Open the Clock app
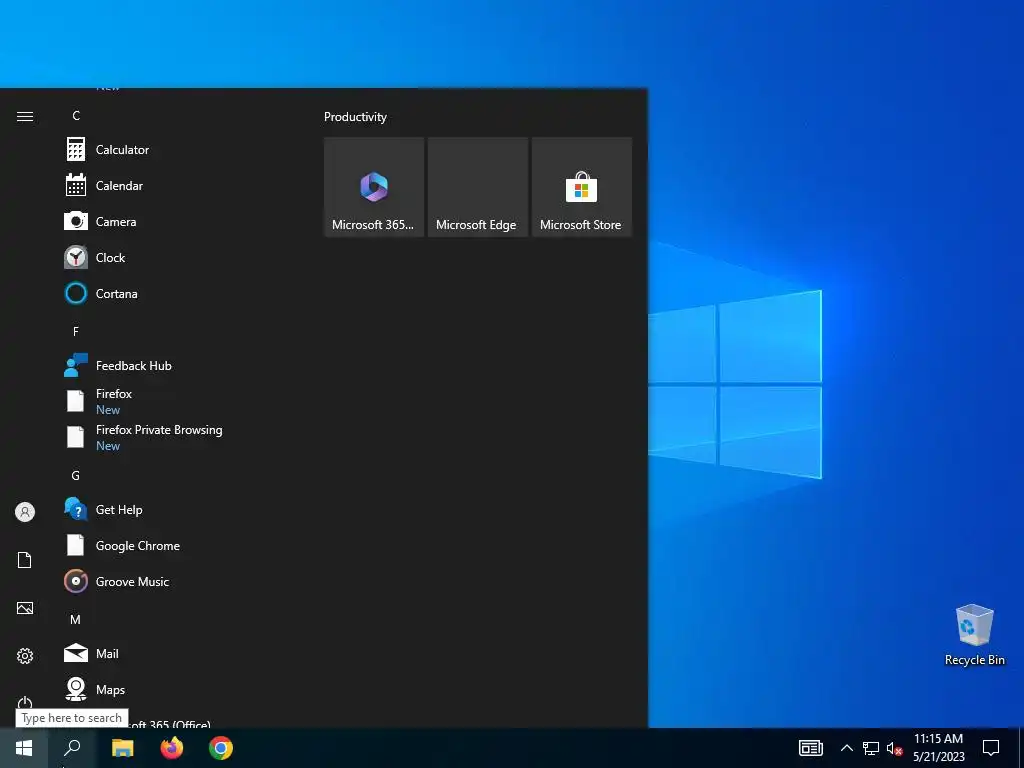 tap(176, 257)
